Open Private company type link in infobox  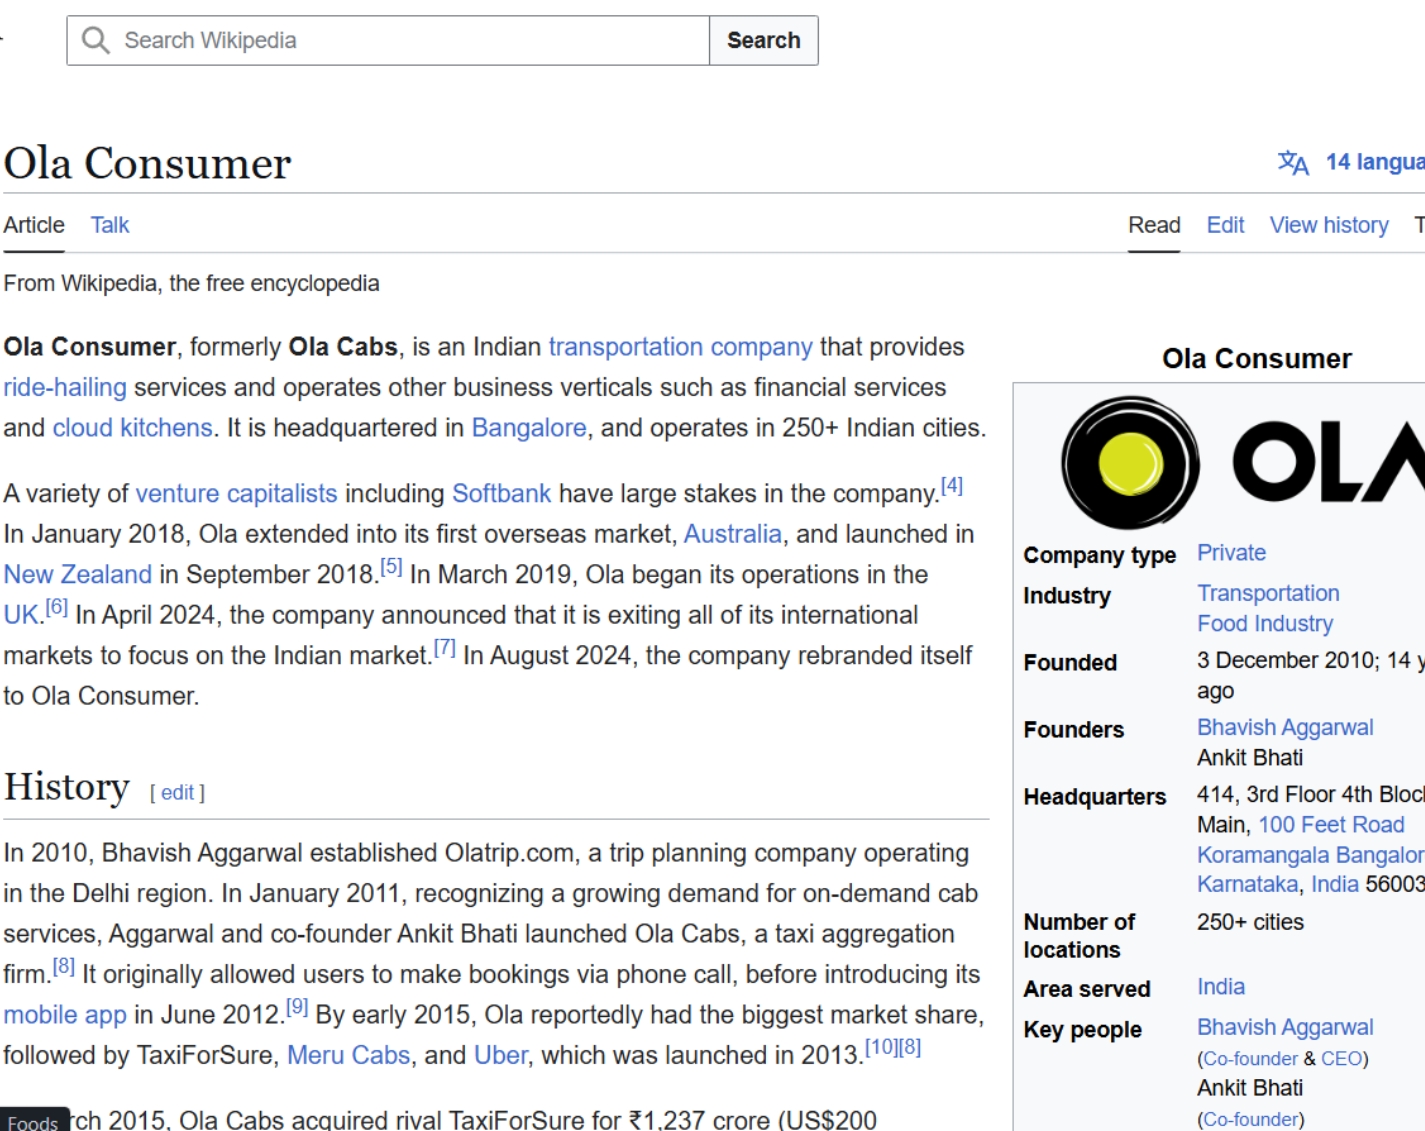pos(1231,553)
